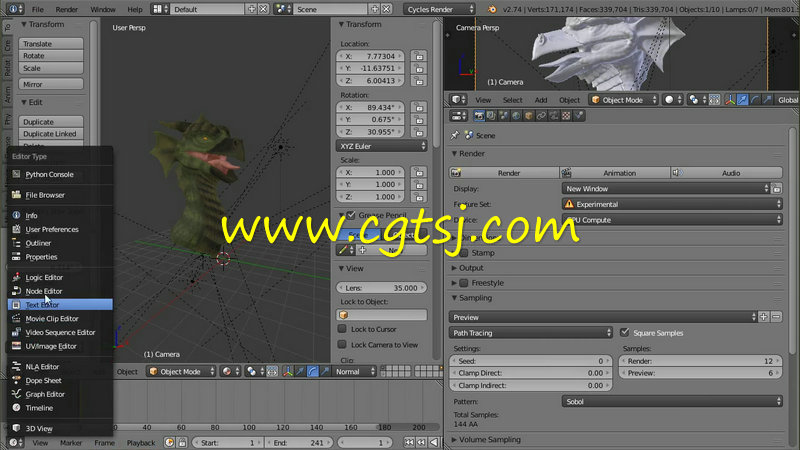Pin the Scene properties context
The width and height of the screenshot is (800, 450).
point(455,135)
